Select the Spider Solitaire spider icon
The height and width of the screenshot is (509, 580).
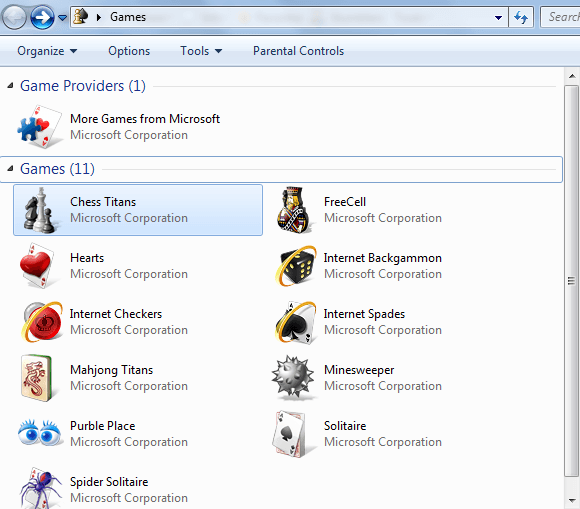click(x=41, y=488)
